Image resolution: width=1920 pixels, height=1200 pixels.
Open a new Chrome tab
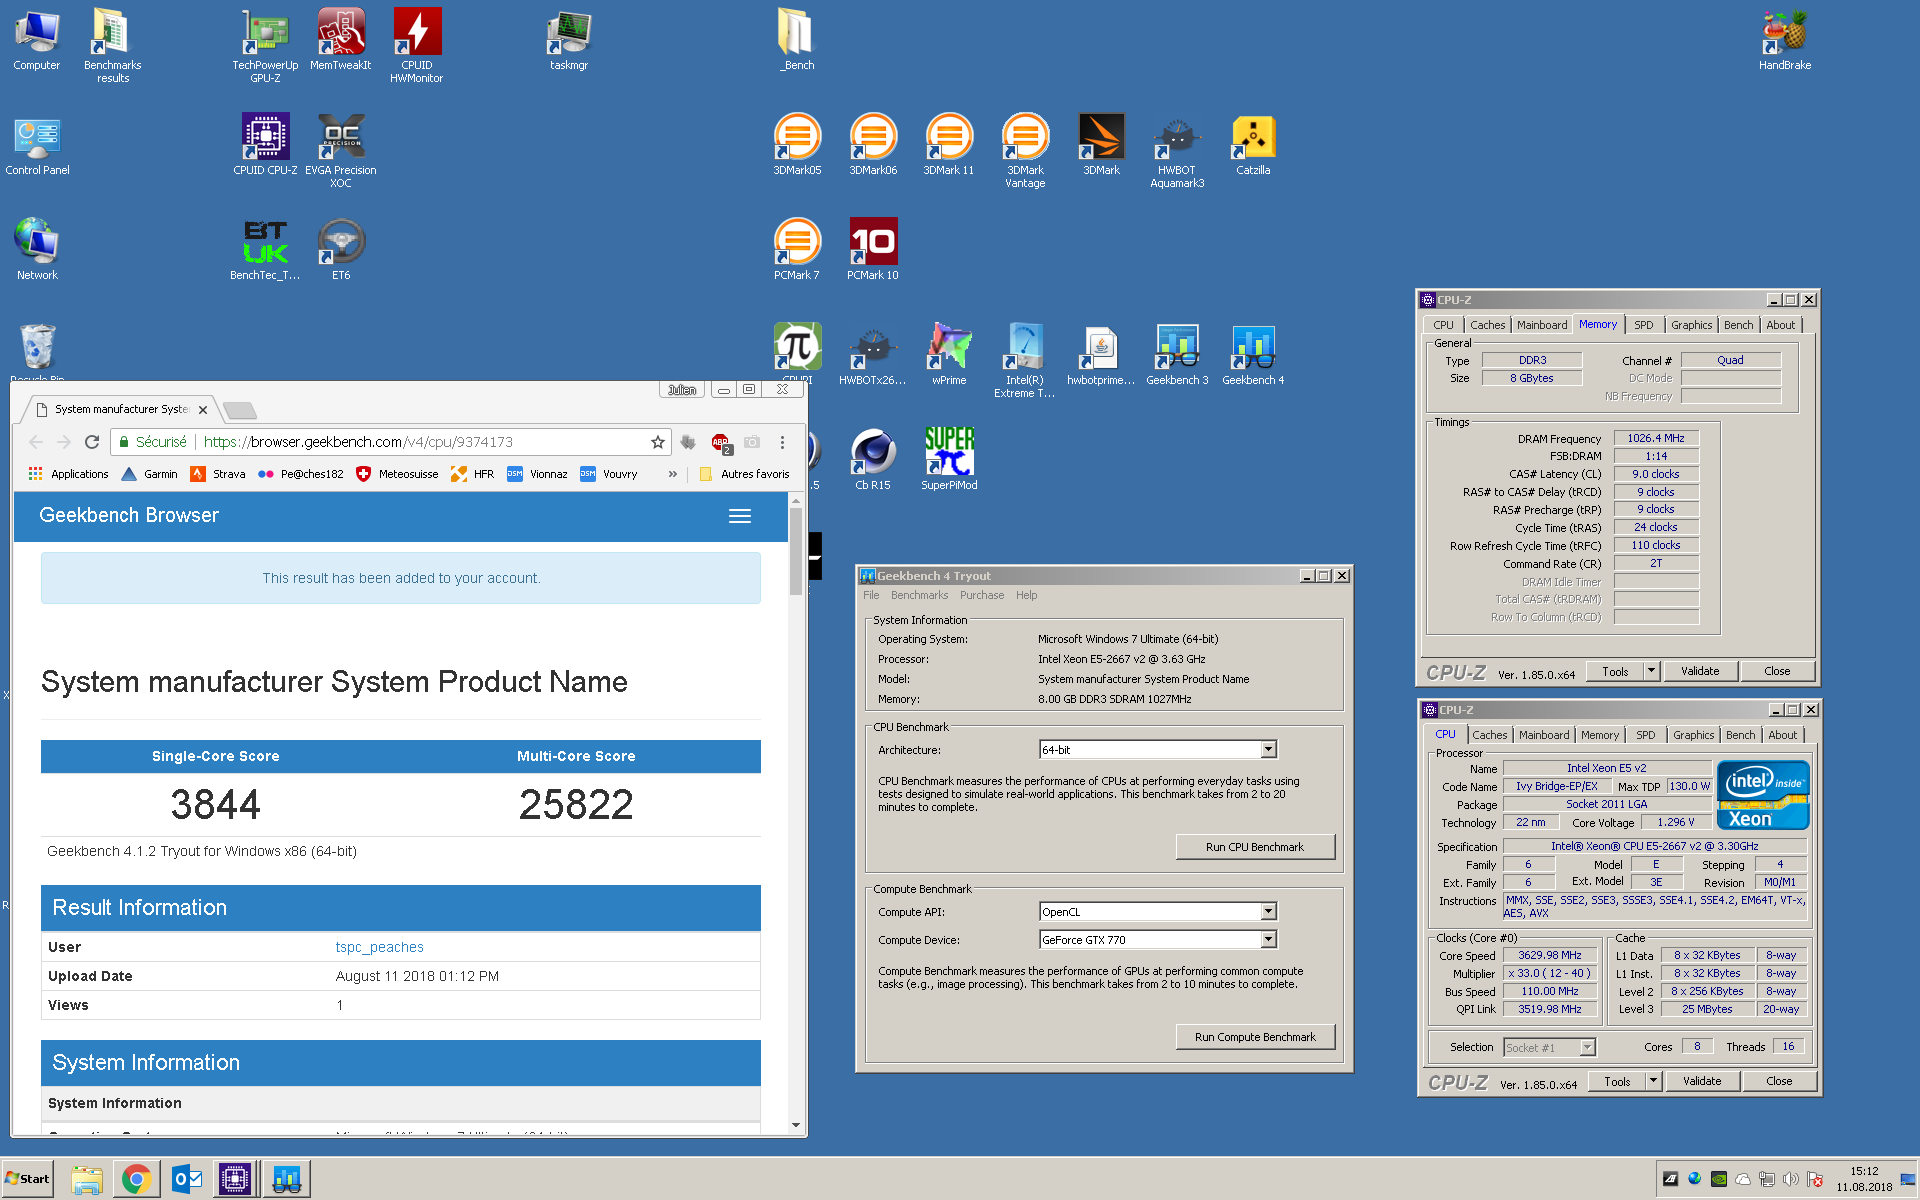[240, 410]
